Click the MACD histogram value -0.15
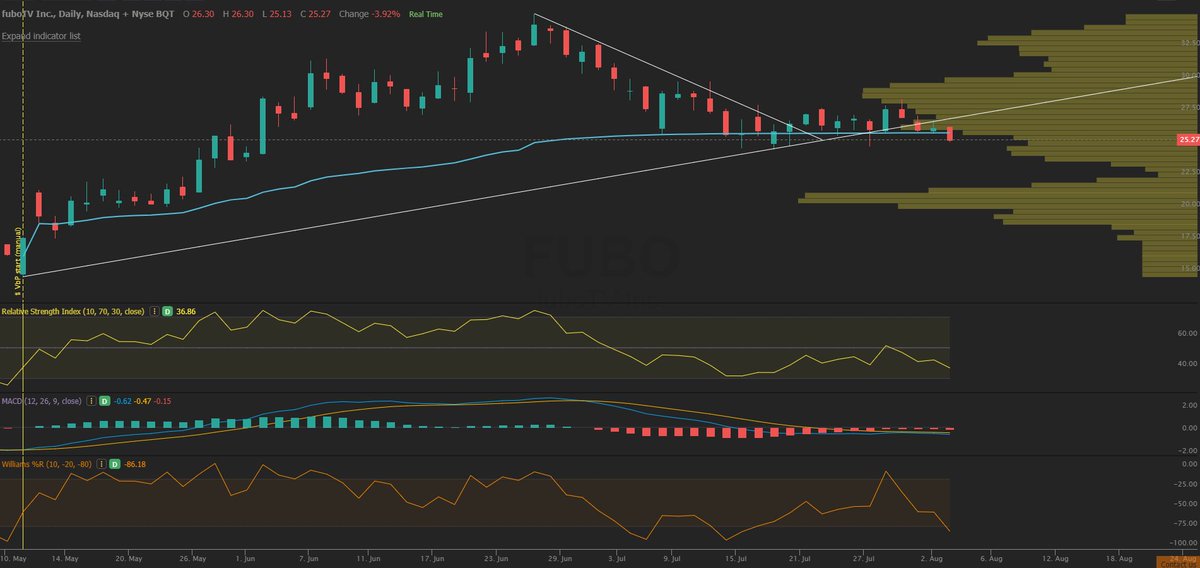This screenshot has width=1200, height=568. 164,399
